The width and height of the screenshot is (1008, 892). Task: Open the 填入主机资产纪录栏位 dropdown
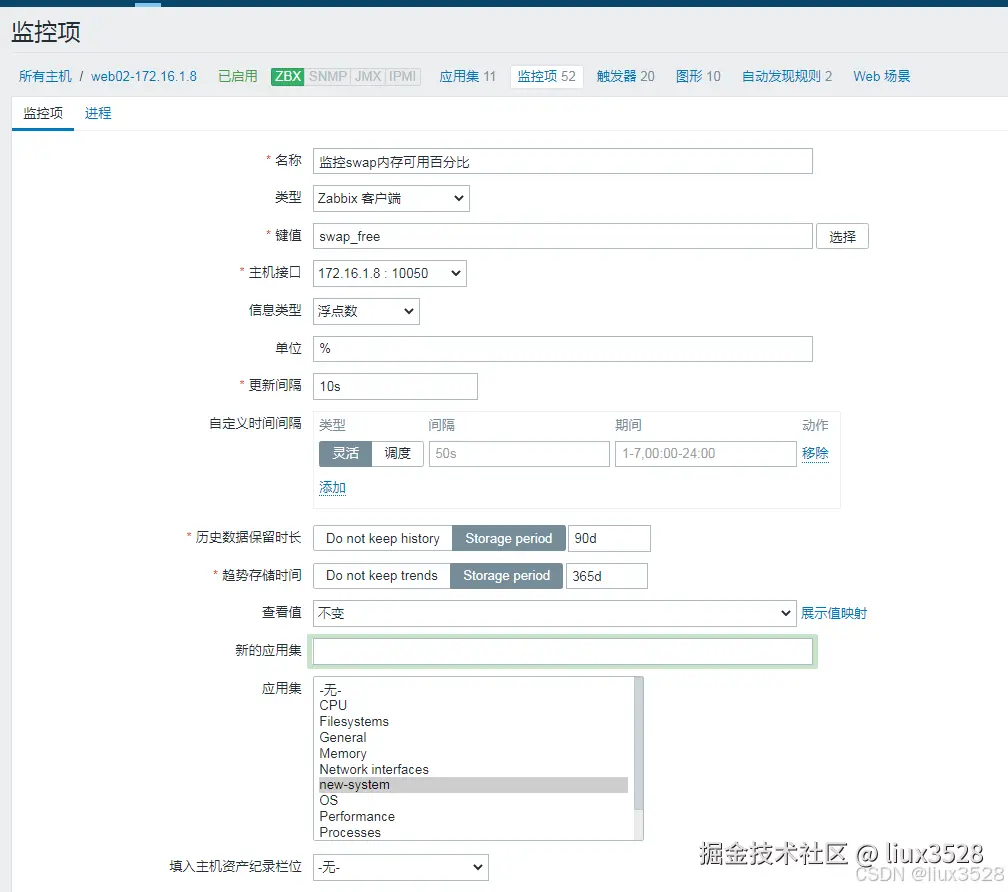pos(400,868)
